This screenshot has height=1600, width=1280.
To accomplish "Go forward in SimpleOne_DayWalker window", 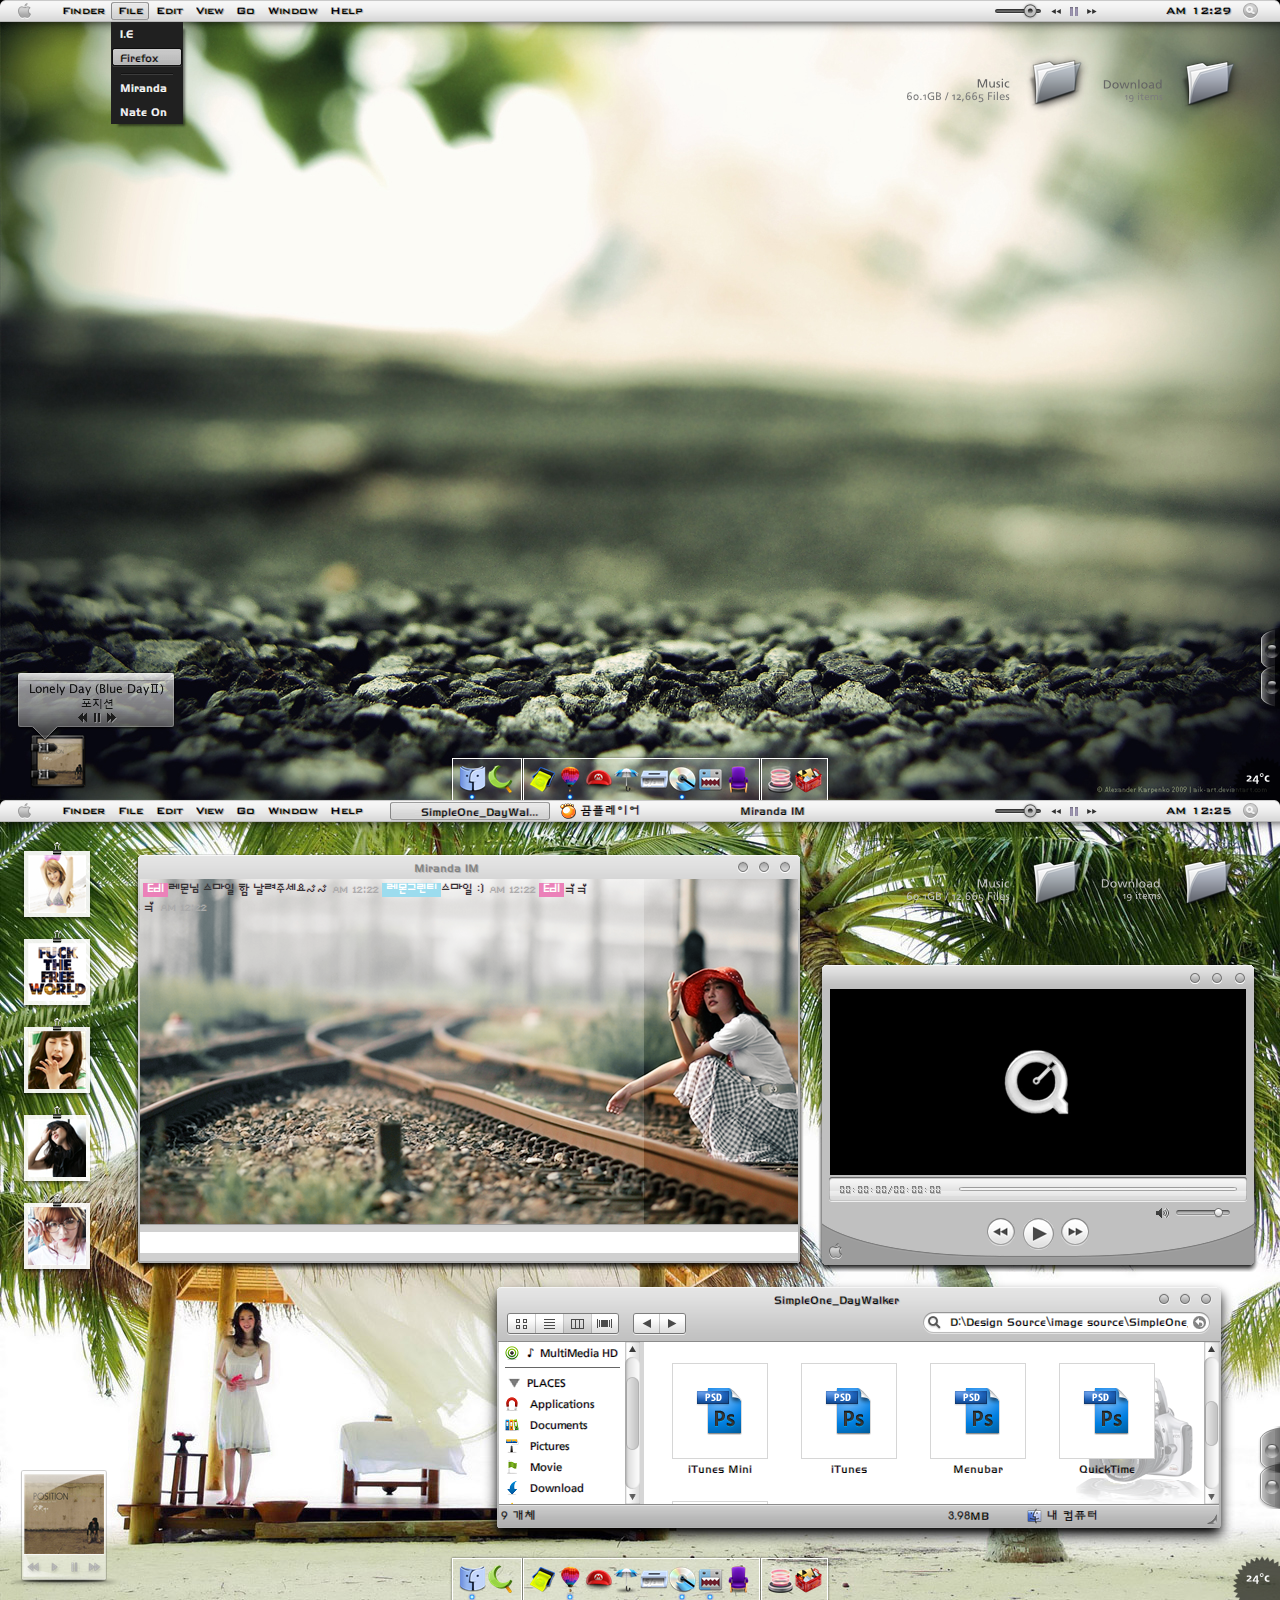I will [672, 1323].
